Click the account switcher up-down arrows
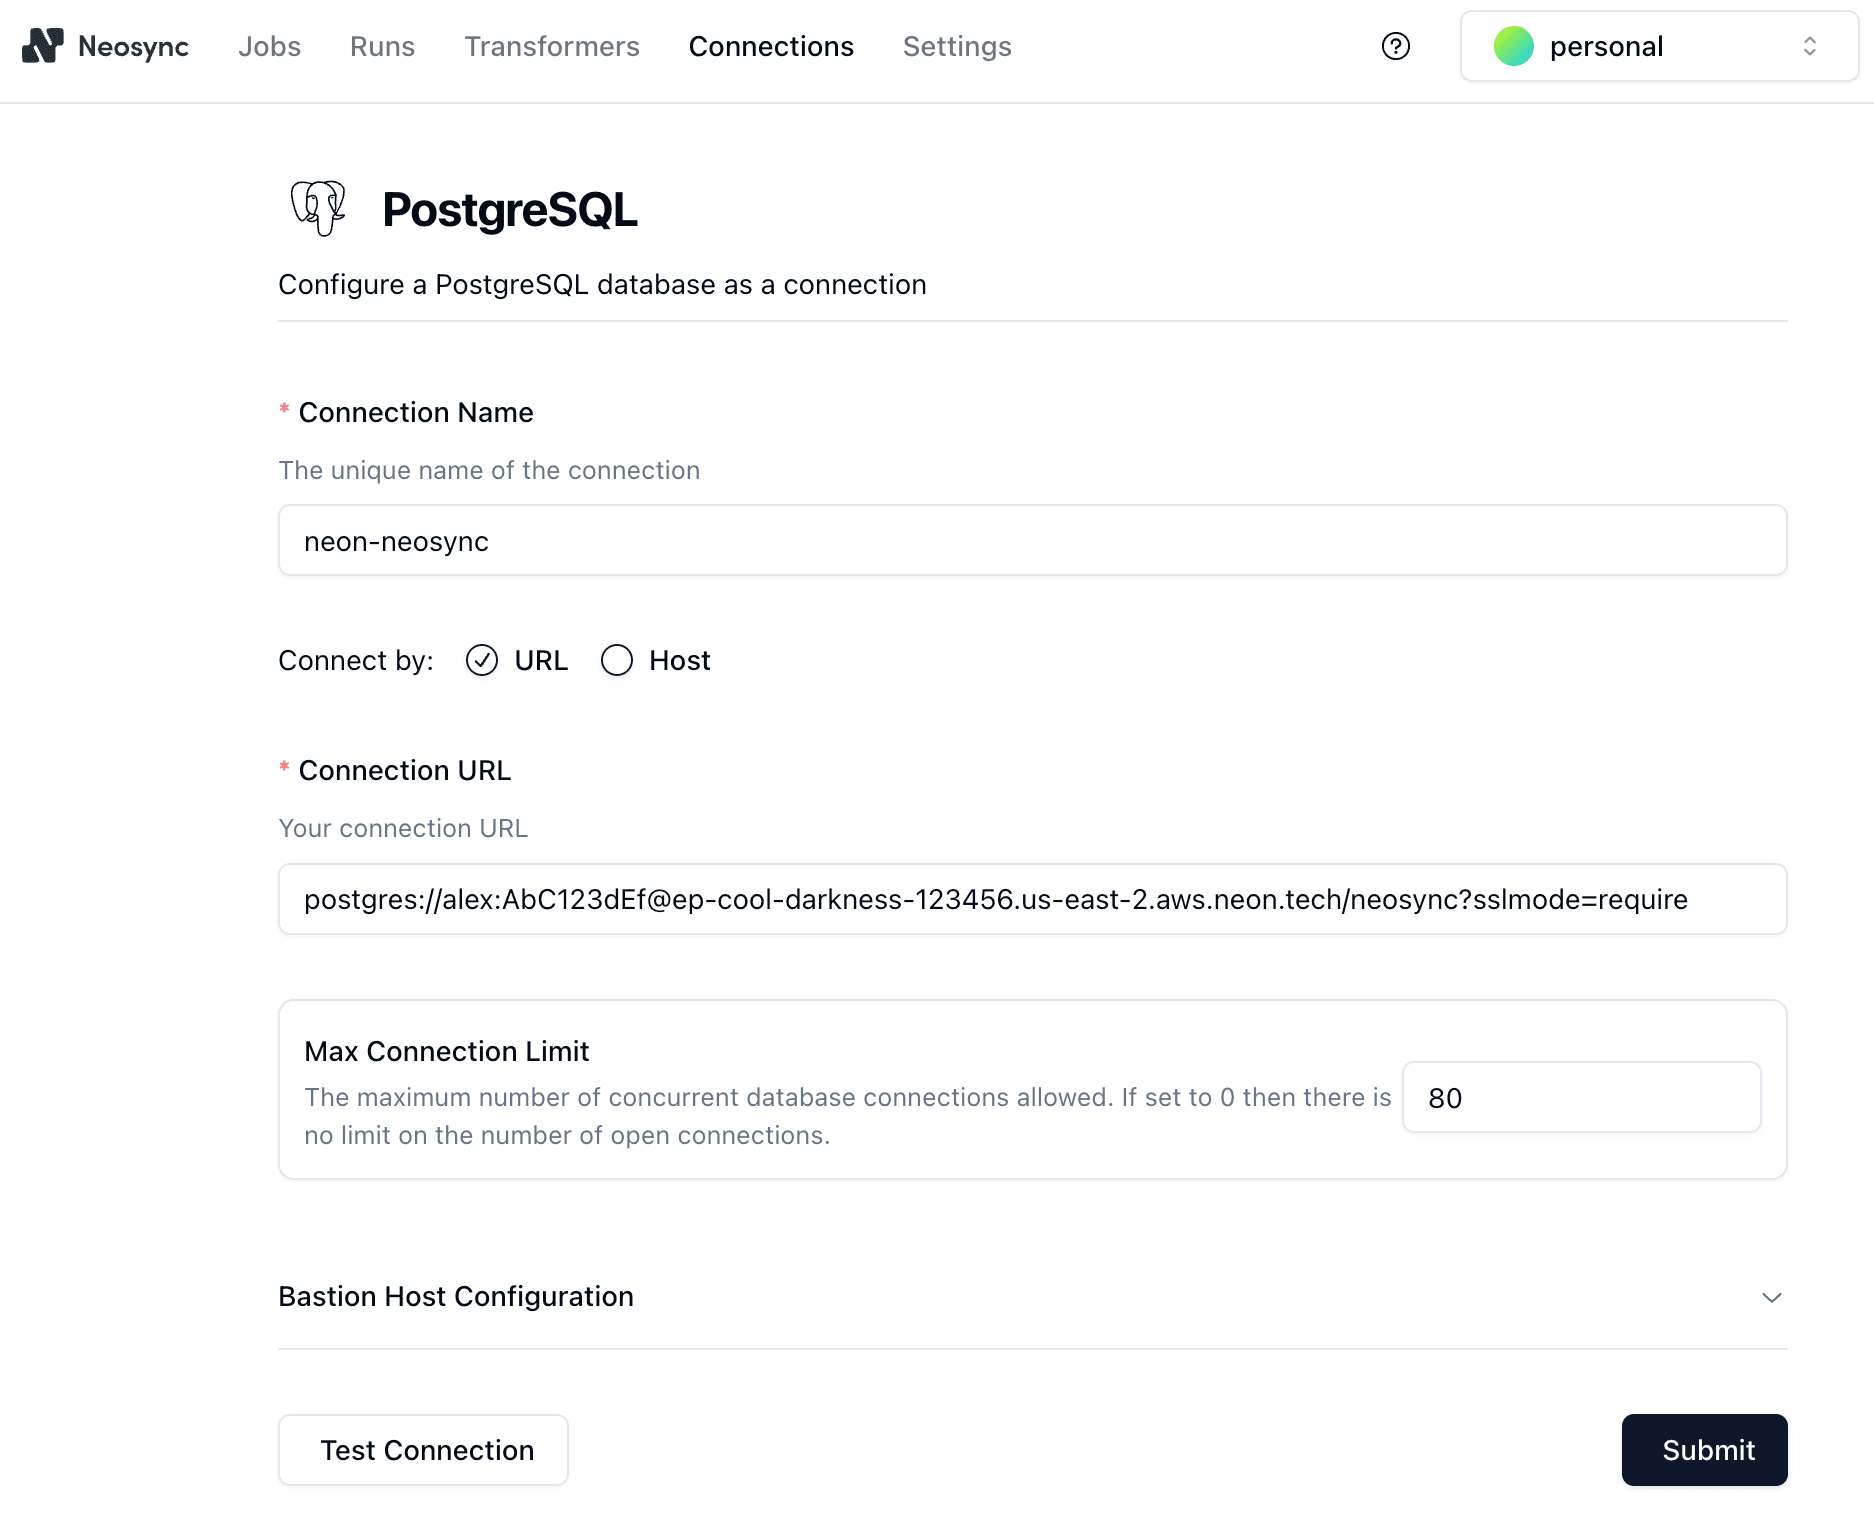 point(1809,46)
